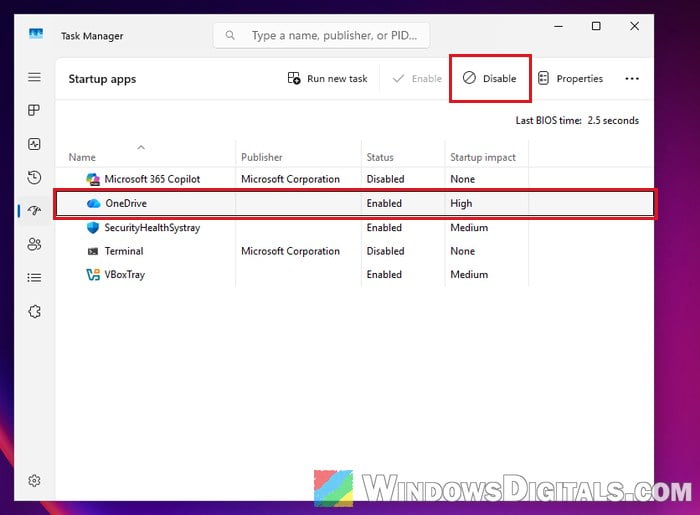Open Properties for selected app
Image resolution: width=700 pixels, height=515 pixels.
pyautogui.click(x=570, y=79)
